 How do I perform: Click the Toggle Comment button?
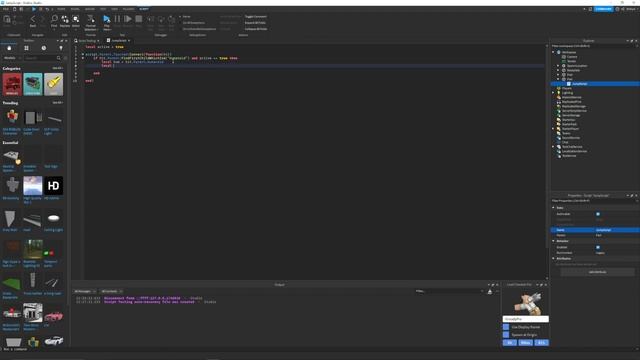[256, 17]
